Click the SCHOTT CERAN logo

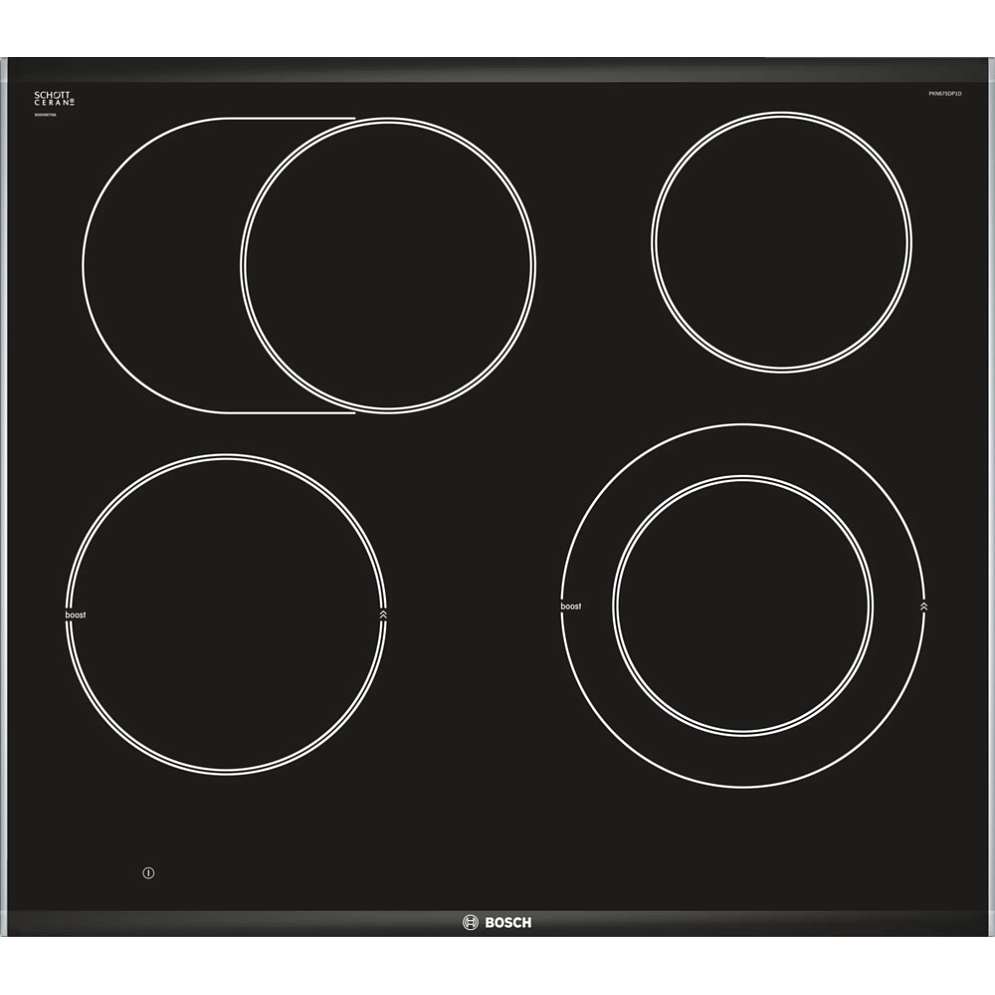click(x=54, y=98)
